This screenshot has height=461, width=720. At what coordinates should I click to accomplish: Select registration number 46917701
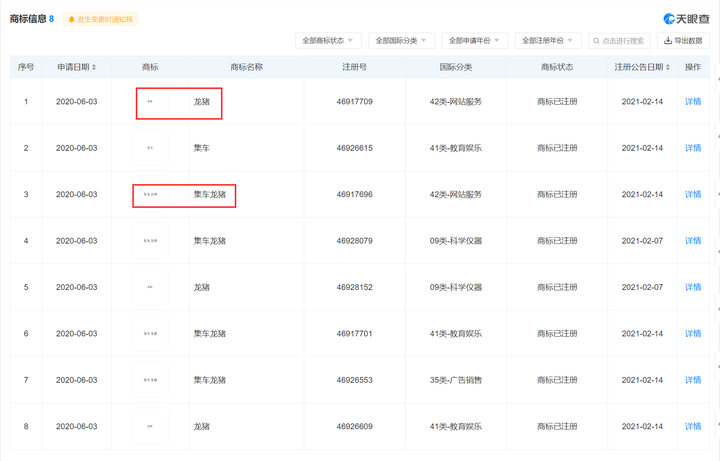click(354, 333)
